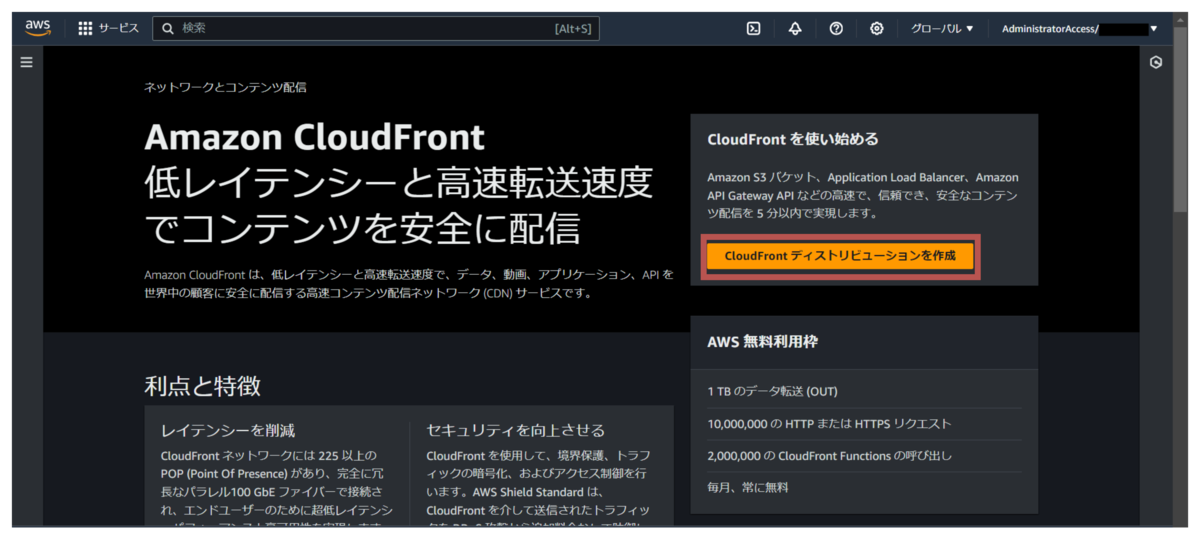Click the 2,000,000 の CloudFront Functions row
This screenshot has width=1200, height=540.
(864, 456)
